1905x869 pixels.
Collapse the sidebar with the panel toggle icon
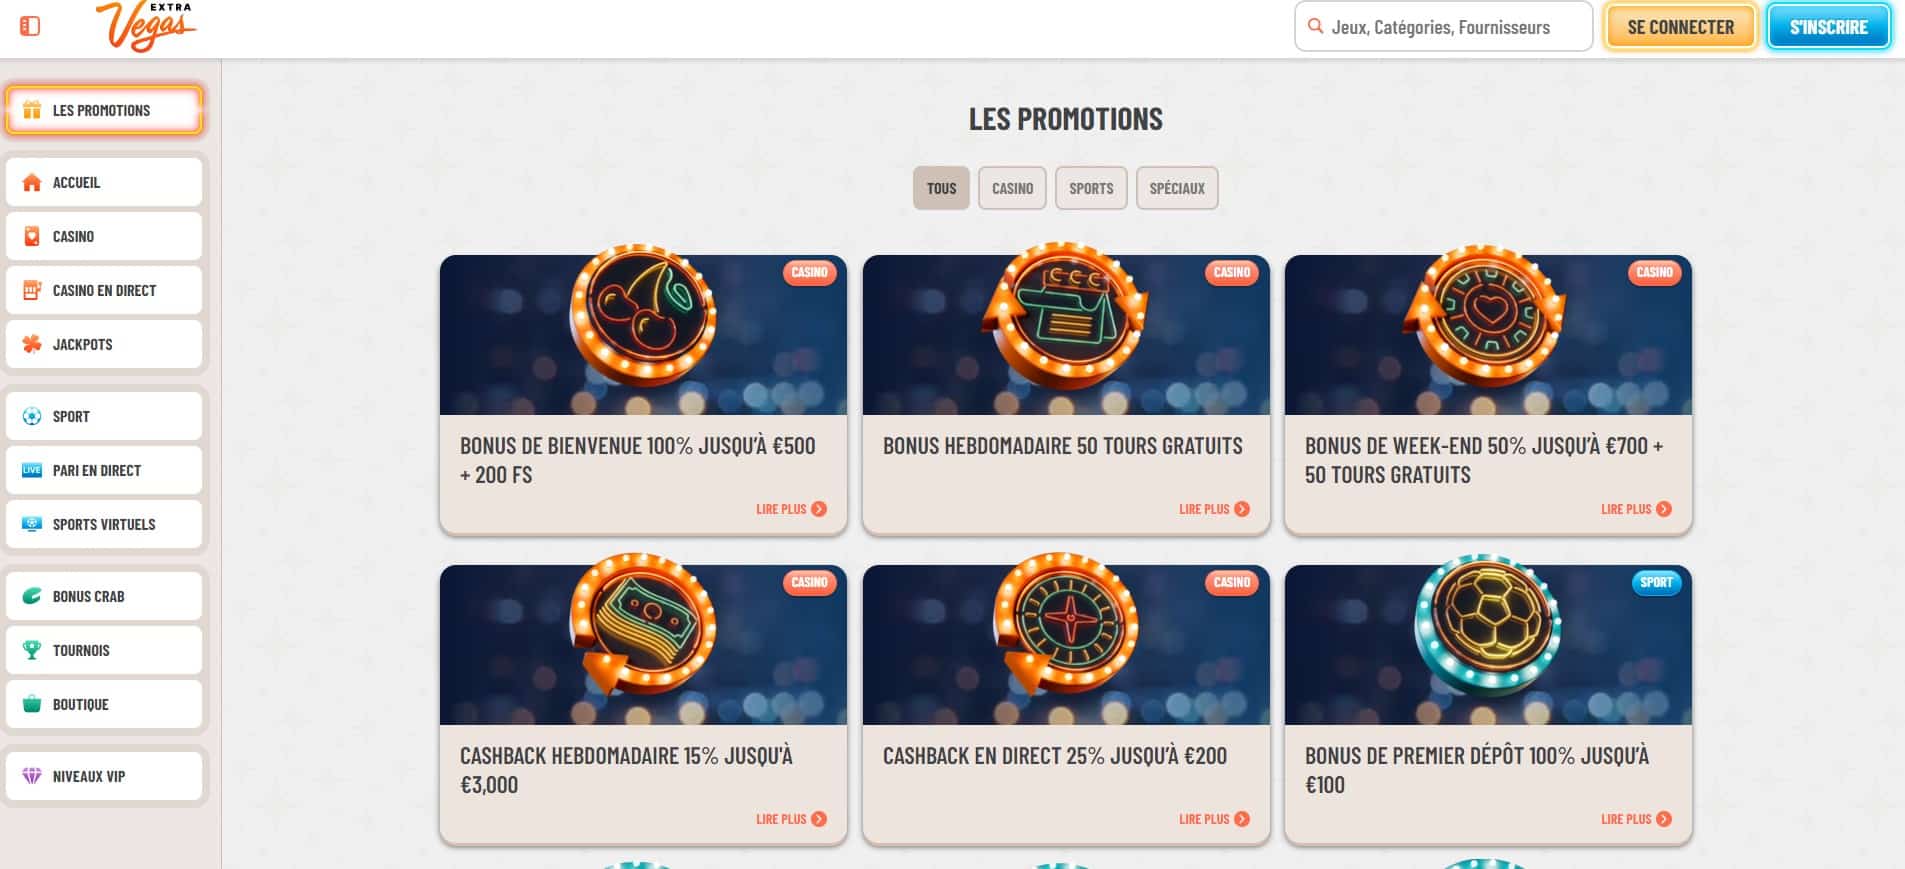[30, 26]
